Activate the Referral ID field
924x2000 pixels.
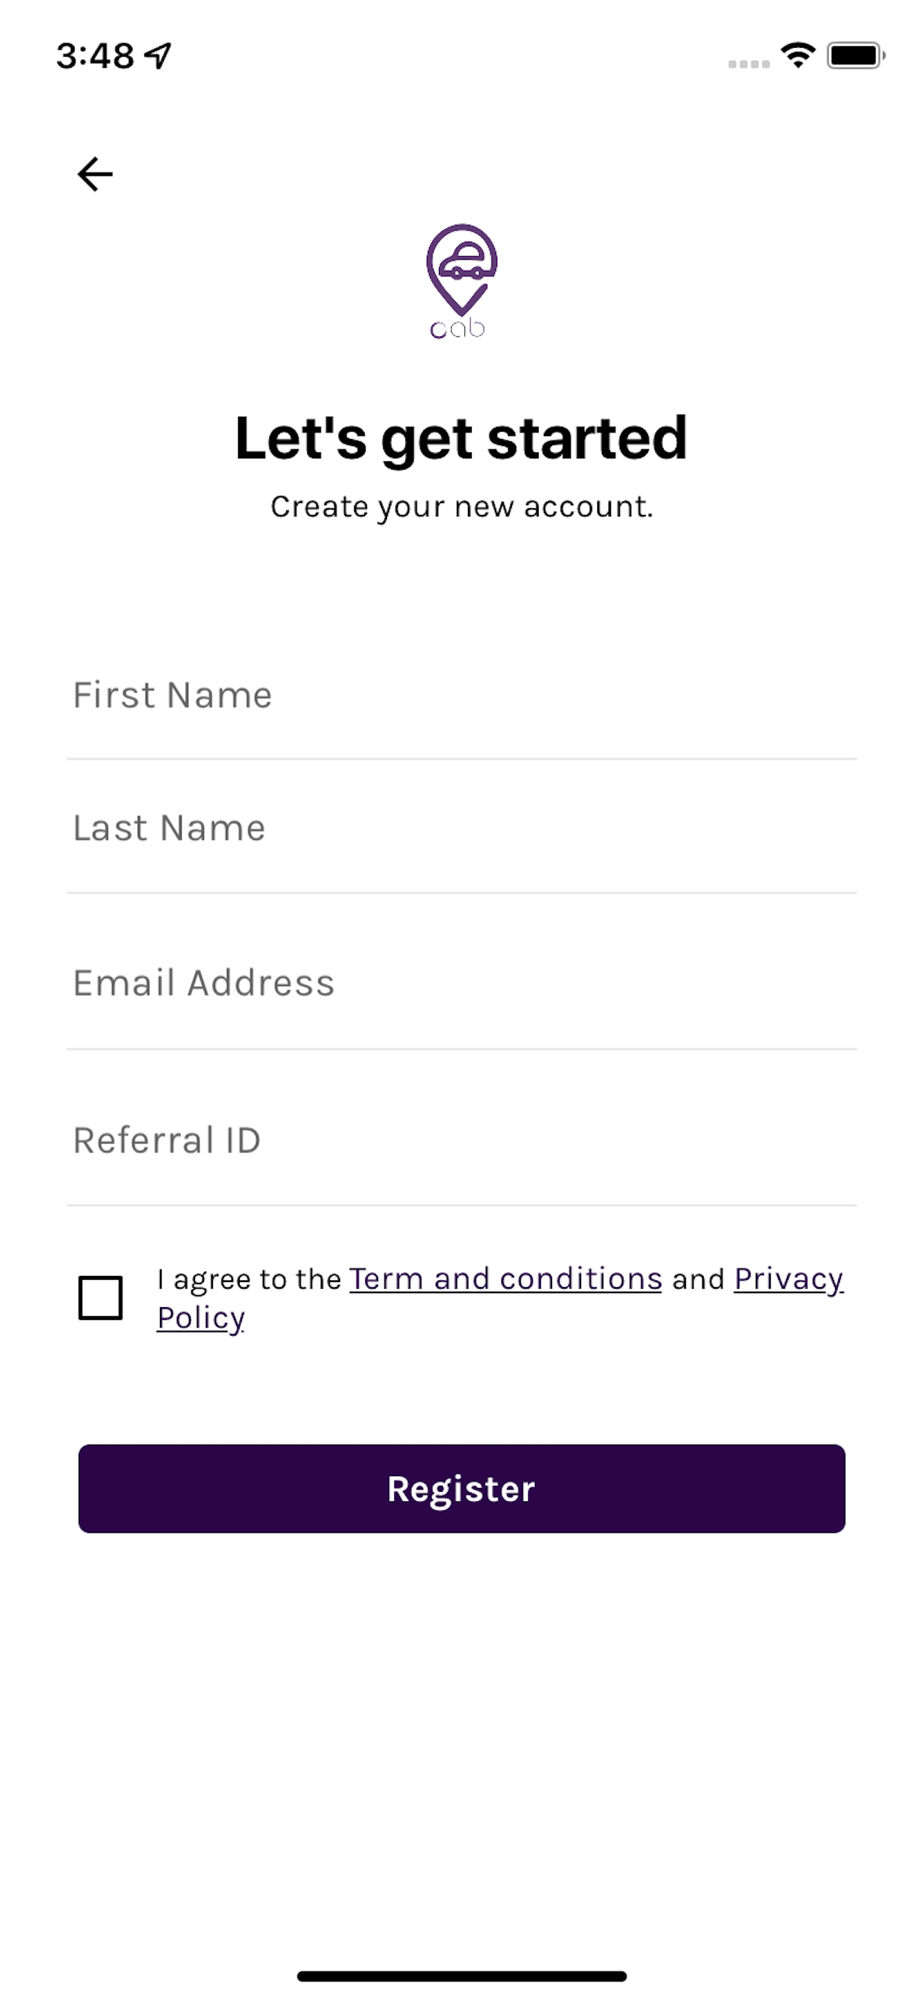462,1140
